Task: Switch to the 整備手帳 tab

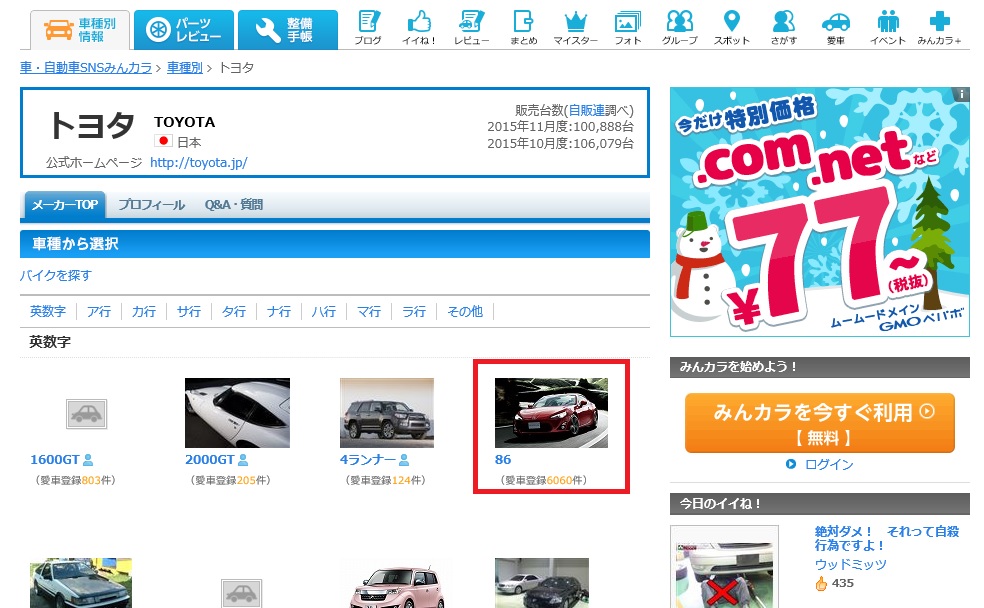Action: tap(288, 30)
